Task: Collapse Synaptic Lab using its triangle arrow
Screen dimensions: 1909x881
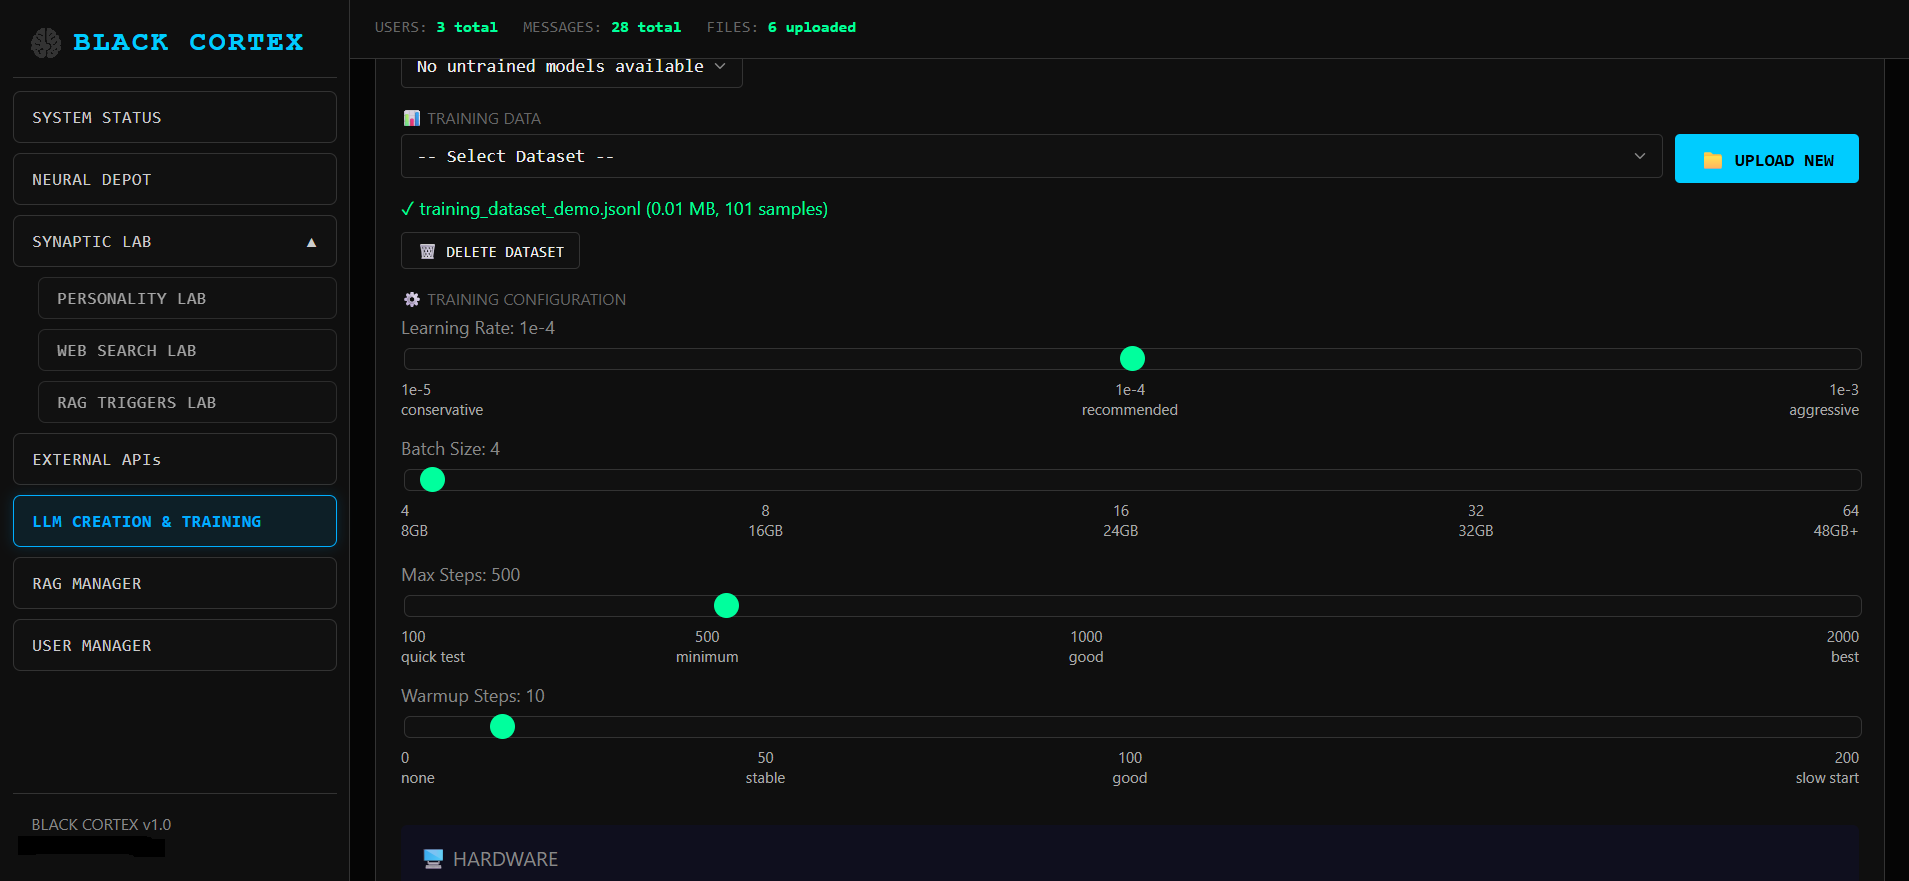Action: click(311, 242)
